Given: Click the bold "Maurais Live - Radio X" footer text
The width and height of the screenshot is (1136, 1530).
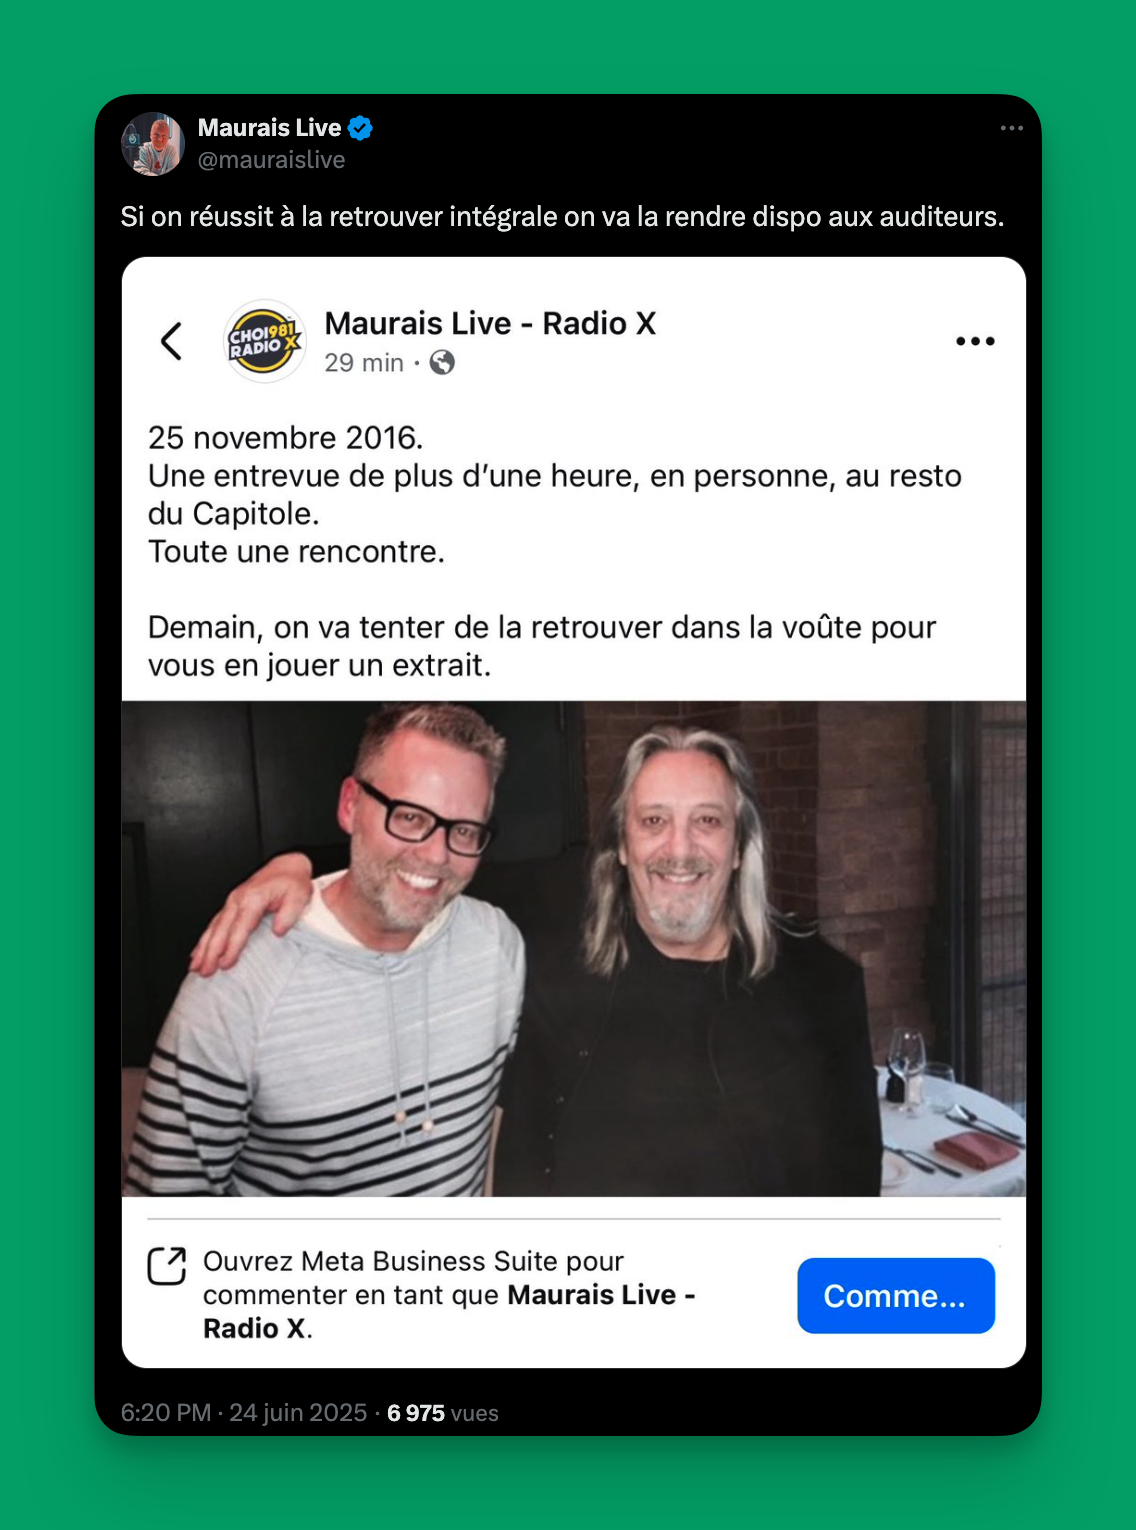Looking at the screenshot, I should coord(449,1311).
